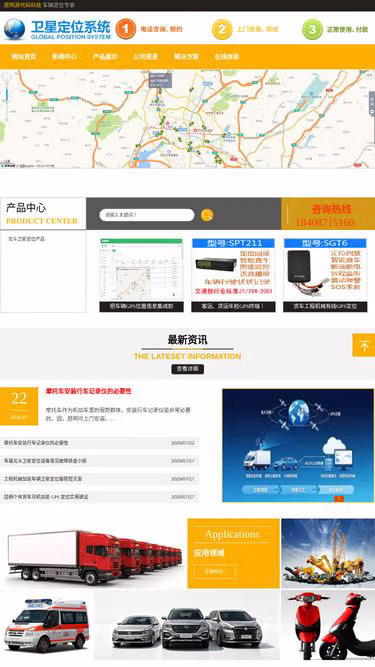Click the date box showing 22
This screenshot has height=667, width=375.
[19, 406]
